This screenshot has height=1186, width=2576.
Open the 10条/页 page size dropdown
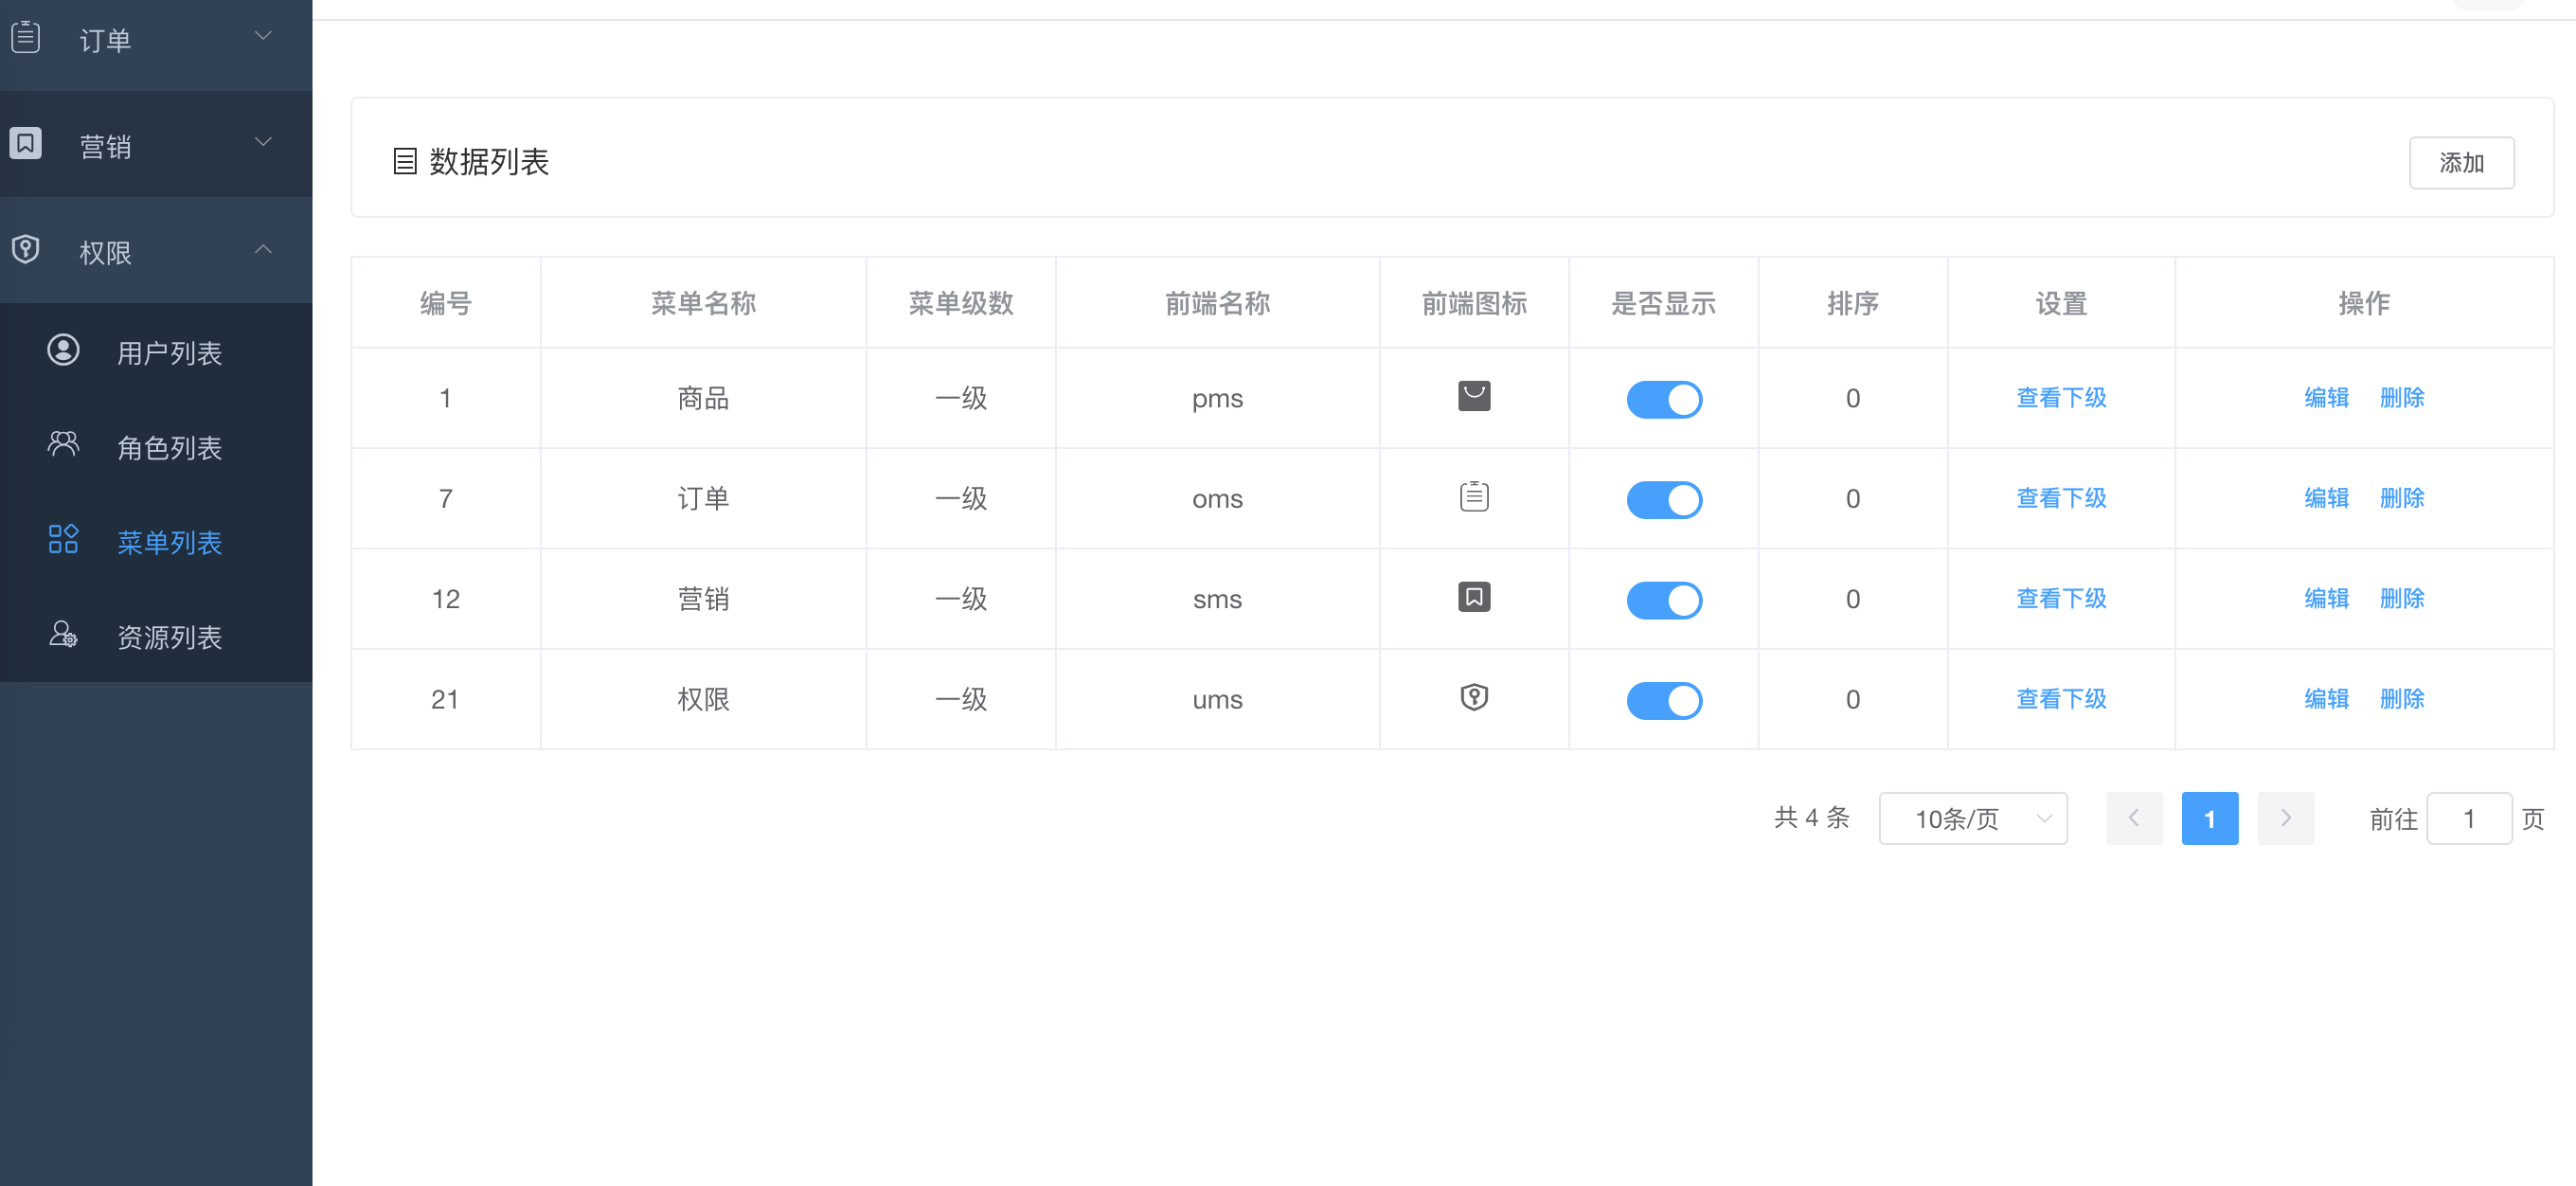[x=1973, y=819]
